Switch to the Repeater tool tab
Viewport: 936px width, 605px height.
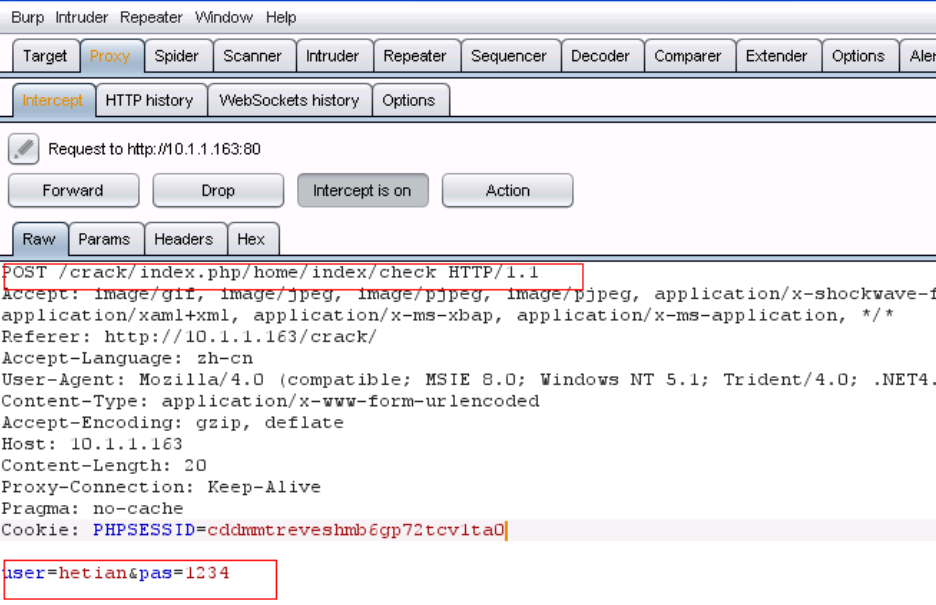[415, 56]
